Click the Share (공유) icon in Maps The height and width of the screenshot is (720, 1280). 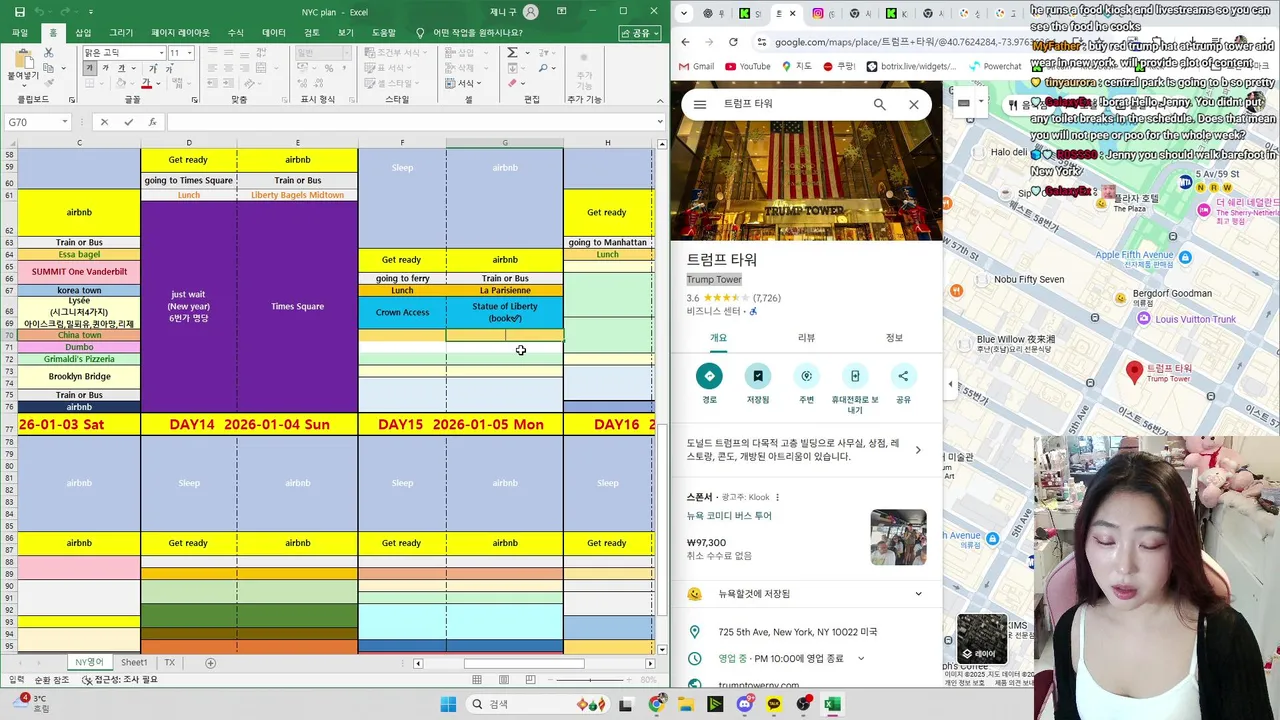pos(903,376)
